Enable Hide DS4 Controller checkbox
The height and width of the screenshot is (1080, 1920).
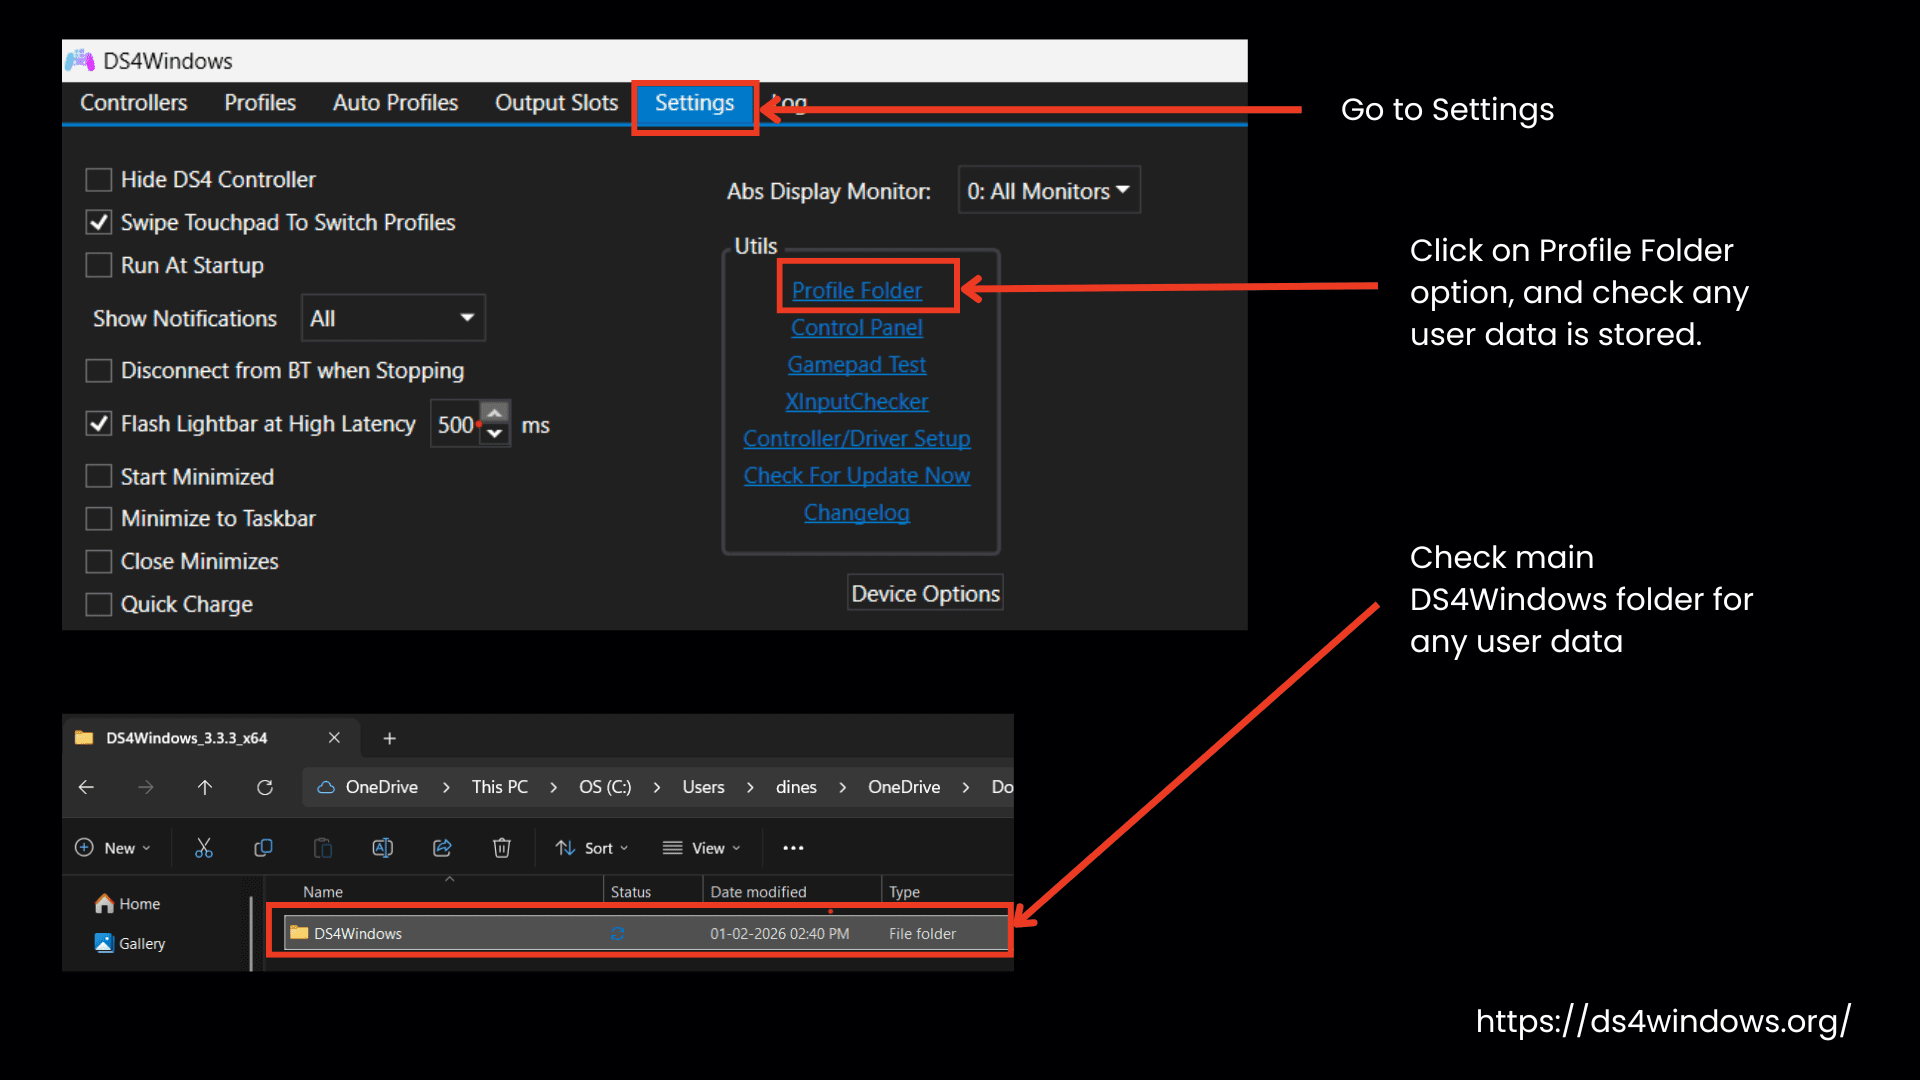(98, 180)
